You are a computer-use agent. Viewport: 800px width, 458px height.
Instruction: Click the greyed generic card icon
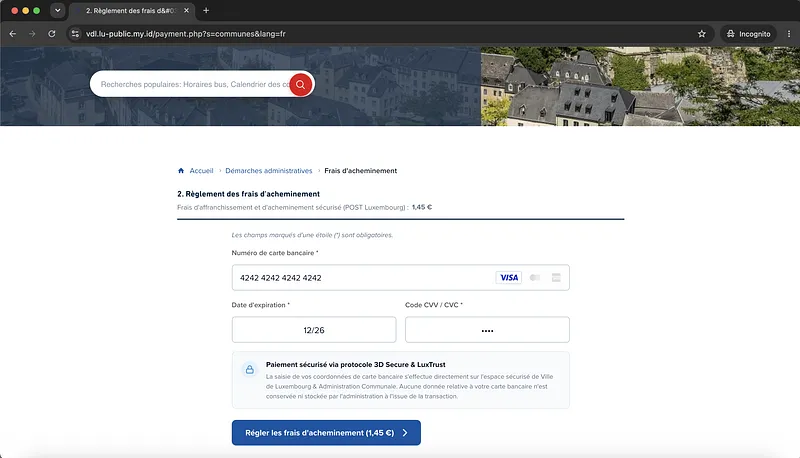click(556, 277)
